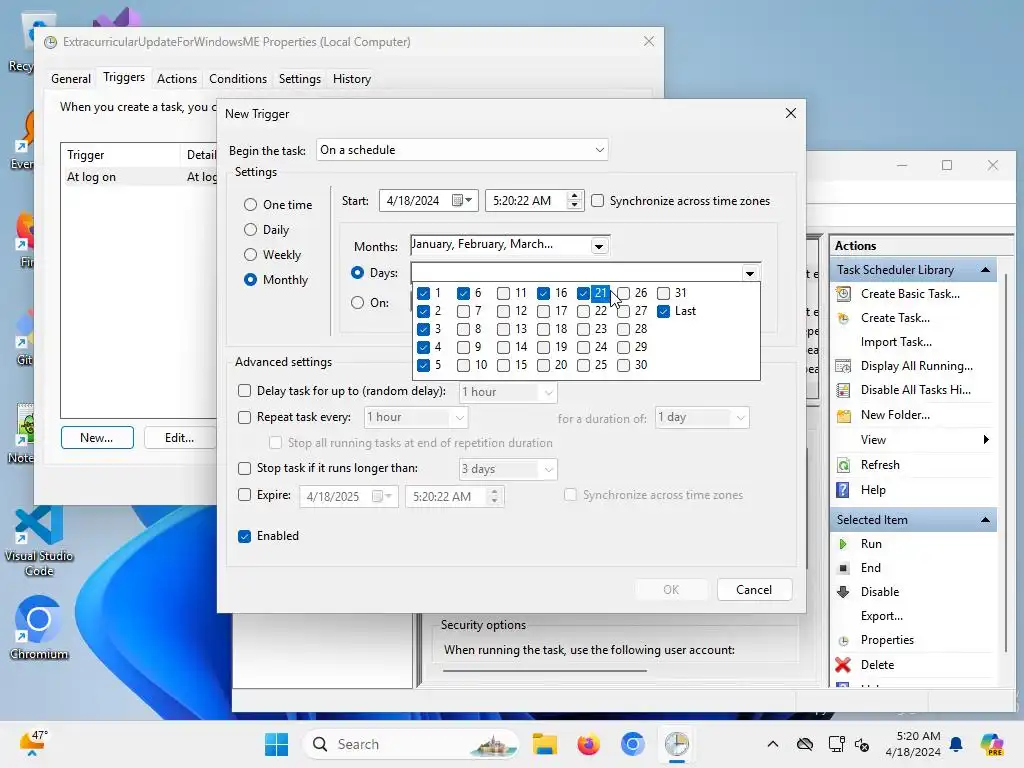Click the taskbar Search box
Viewport: 1024px width, 768px height.
pyautogui.click(x=411, y=744)
